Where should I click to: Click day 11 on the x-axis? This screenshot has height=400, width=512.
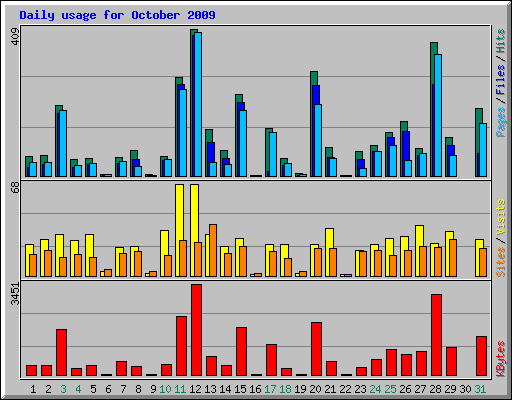[180, 389]
